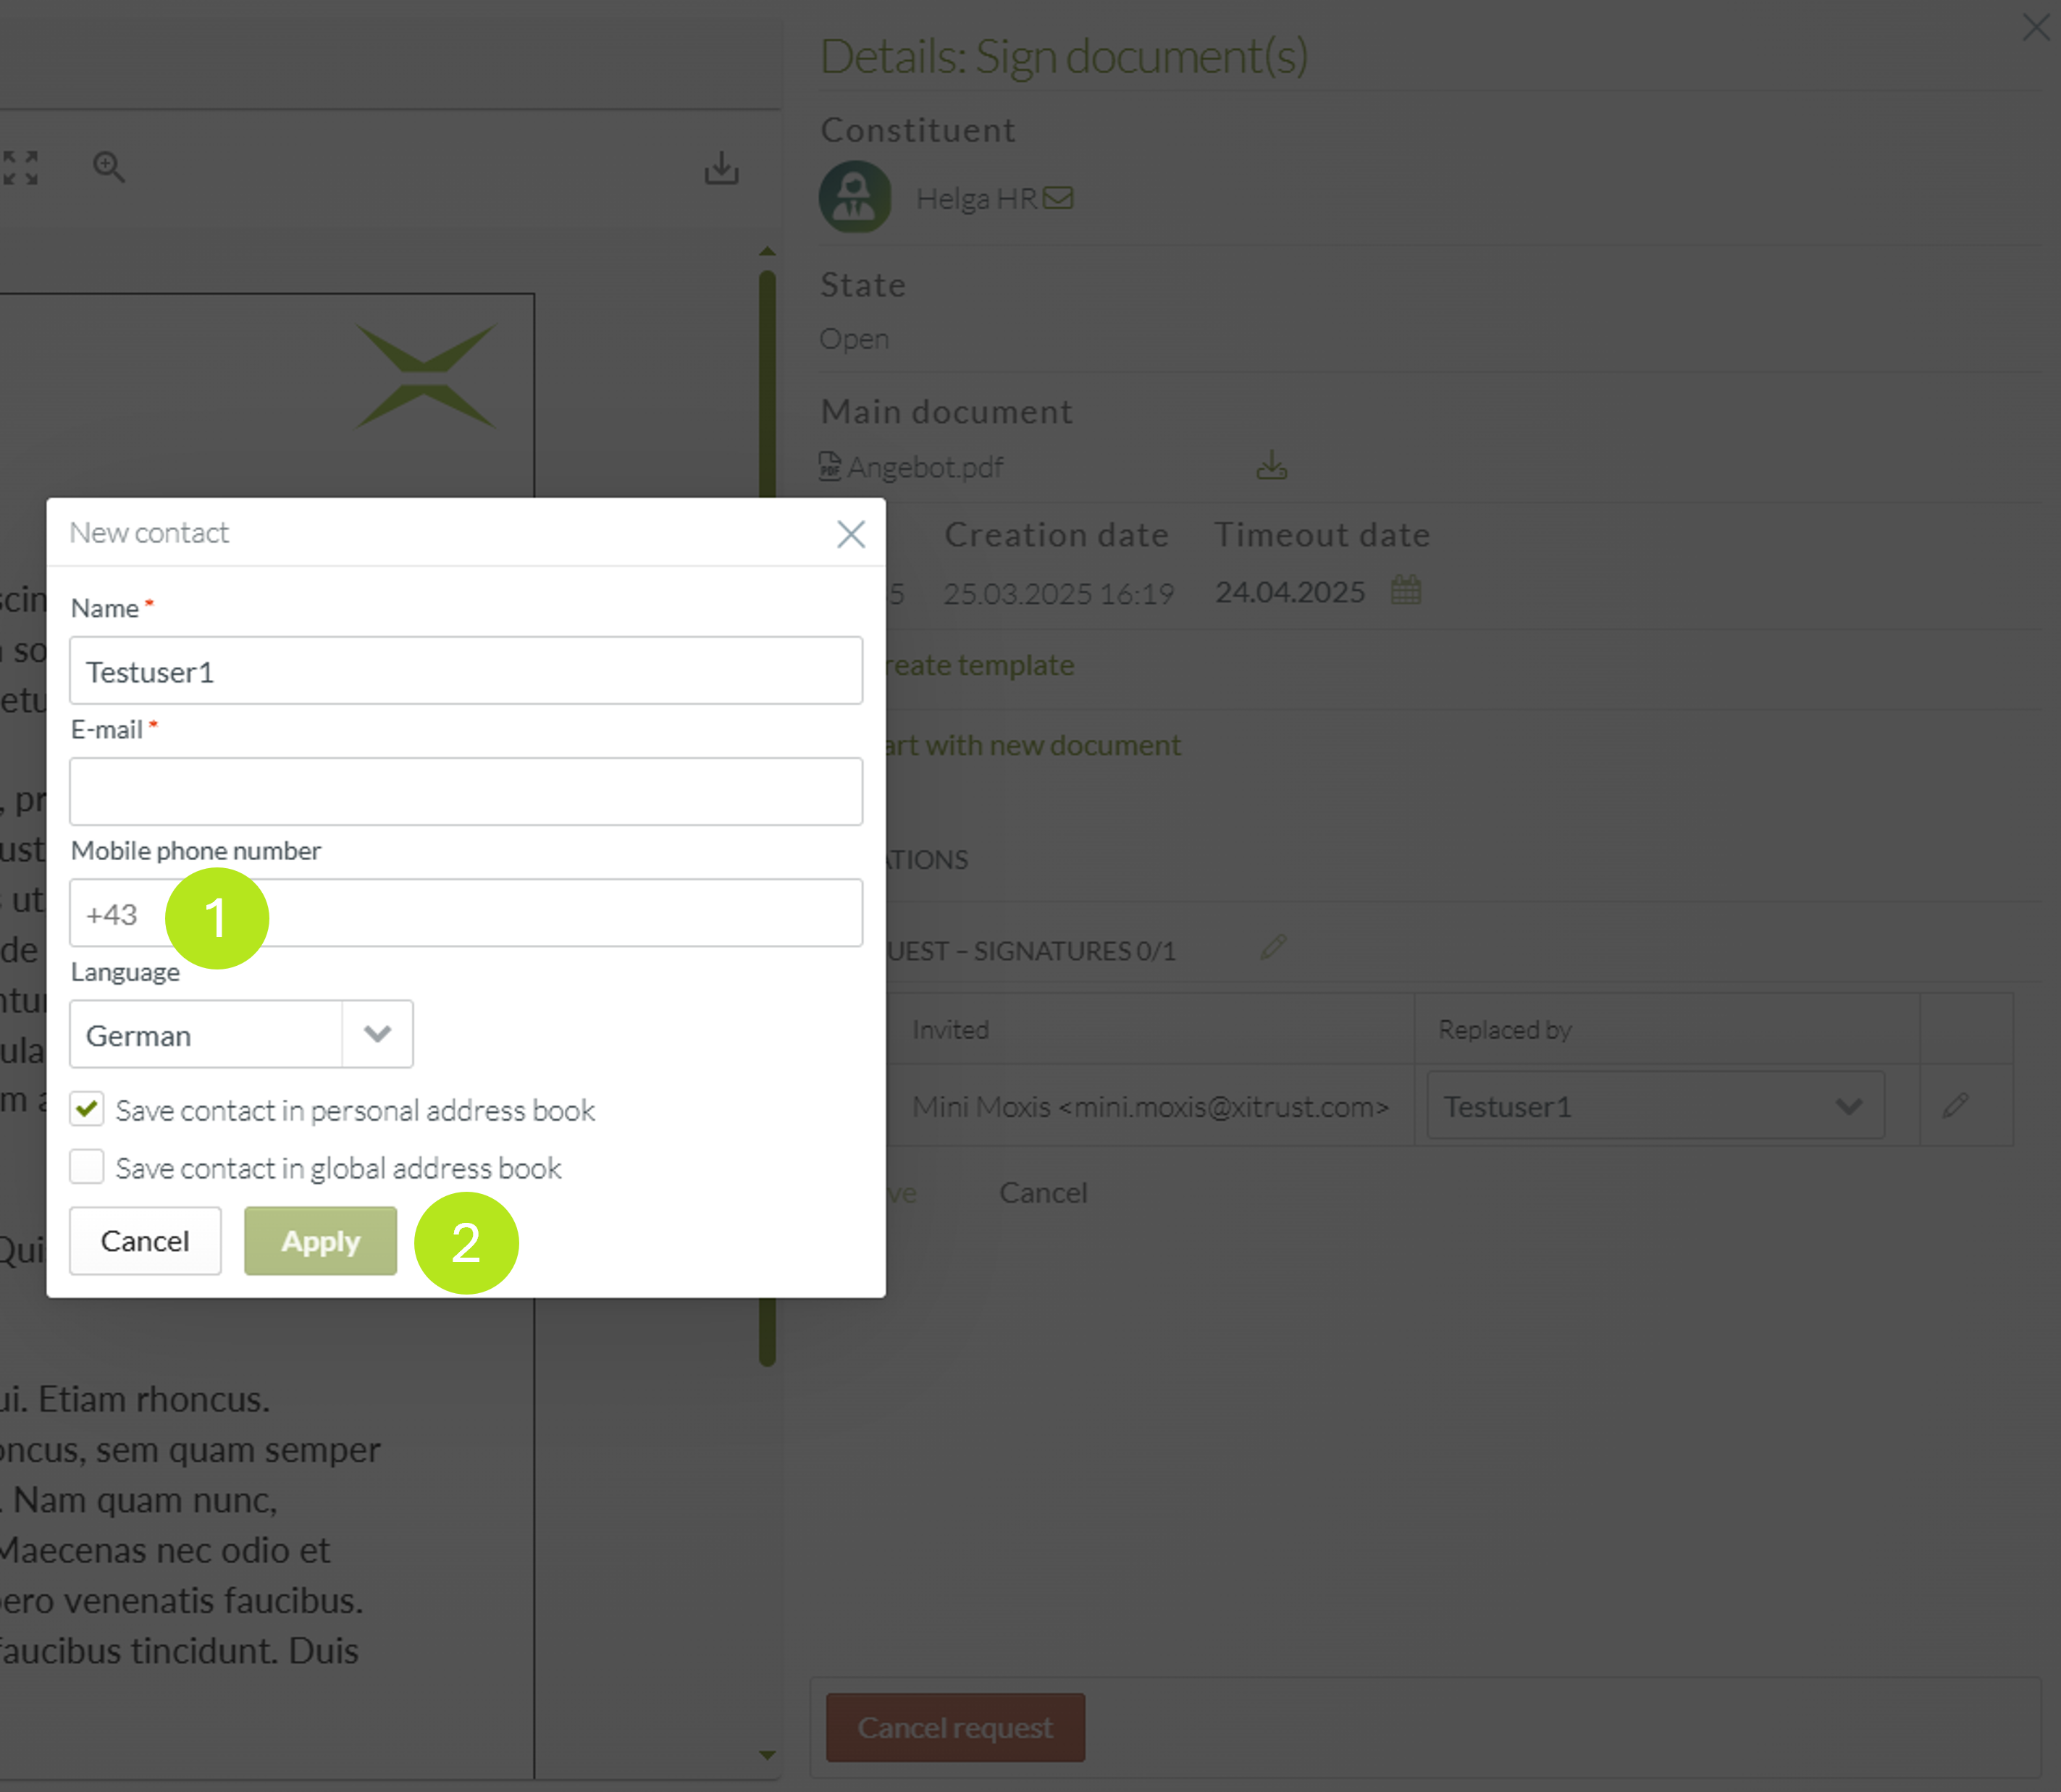Close the New contact dialog
This screenshot has height=1792, width=2061.
point(850,534)
